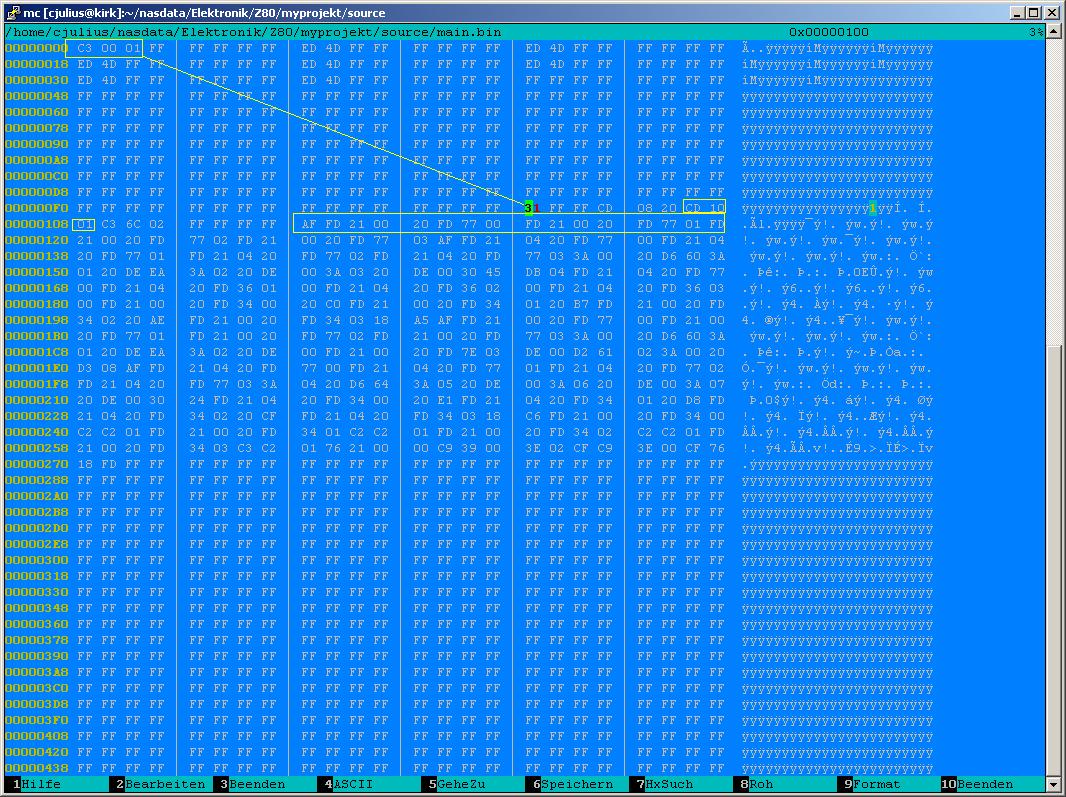Select 2Bearbeiten to edit the hex file
Viewport: 1066px width, 797px height.
[x=160, y=784]
